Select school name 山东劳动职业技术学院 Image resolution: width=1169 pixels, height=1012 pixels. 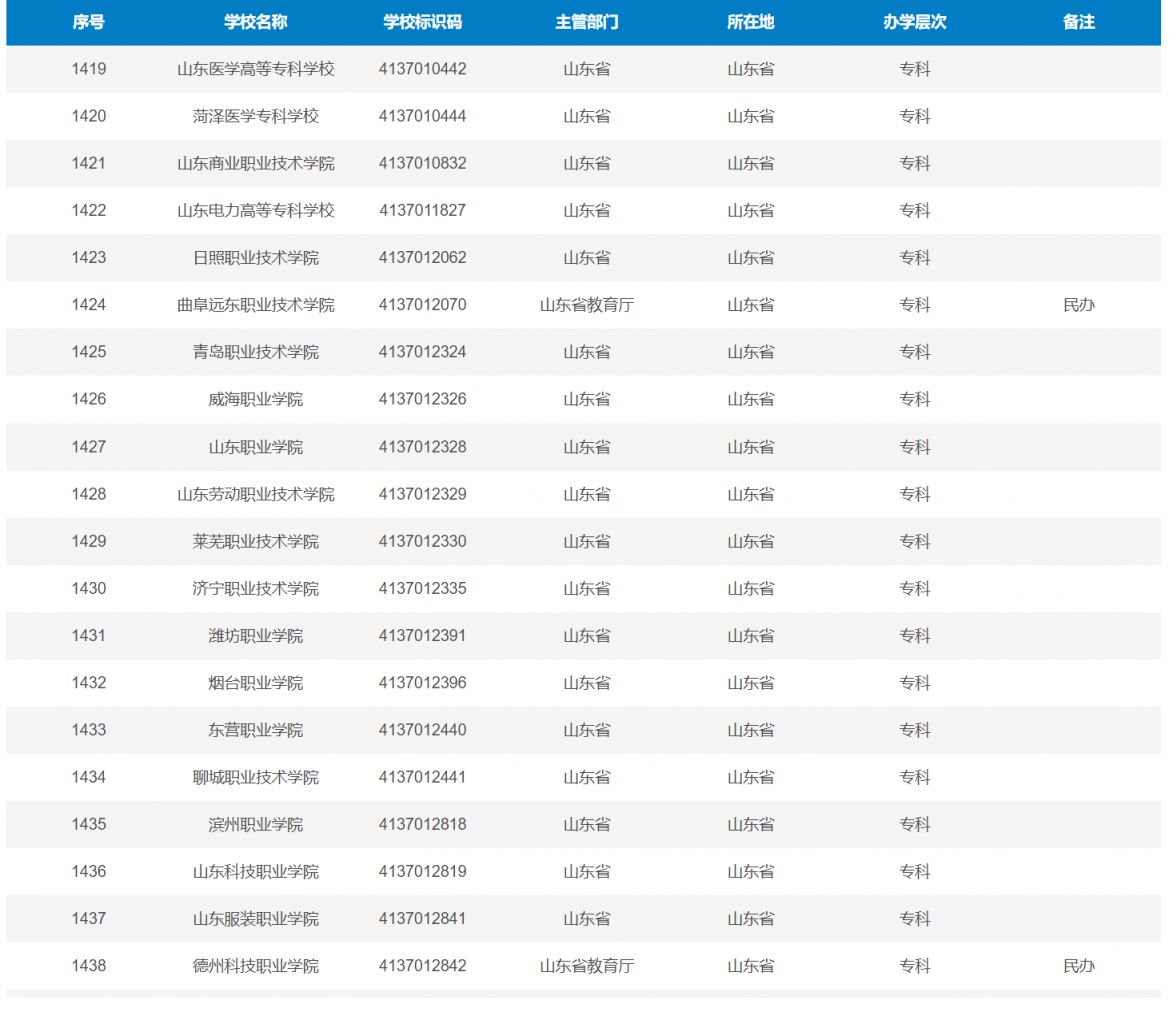pos(256,494)
